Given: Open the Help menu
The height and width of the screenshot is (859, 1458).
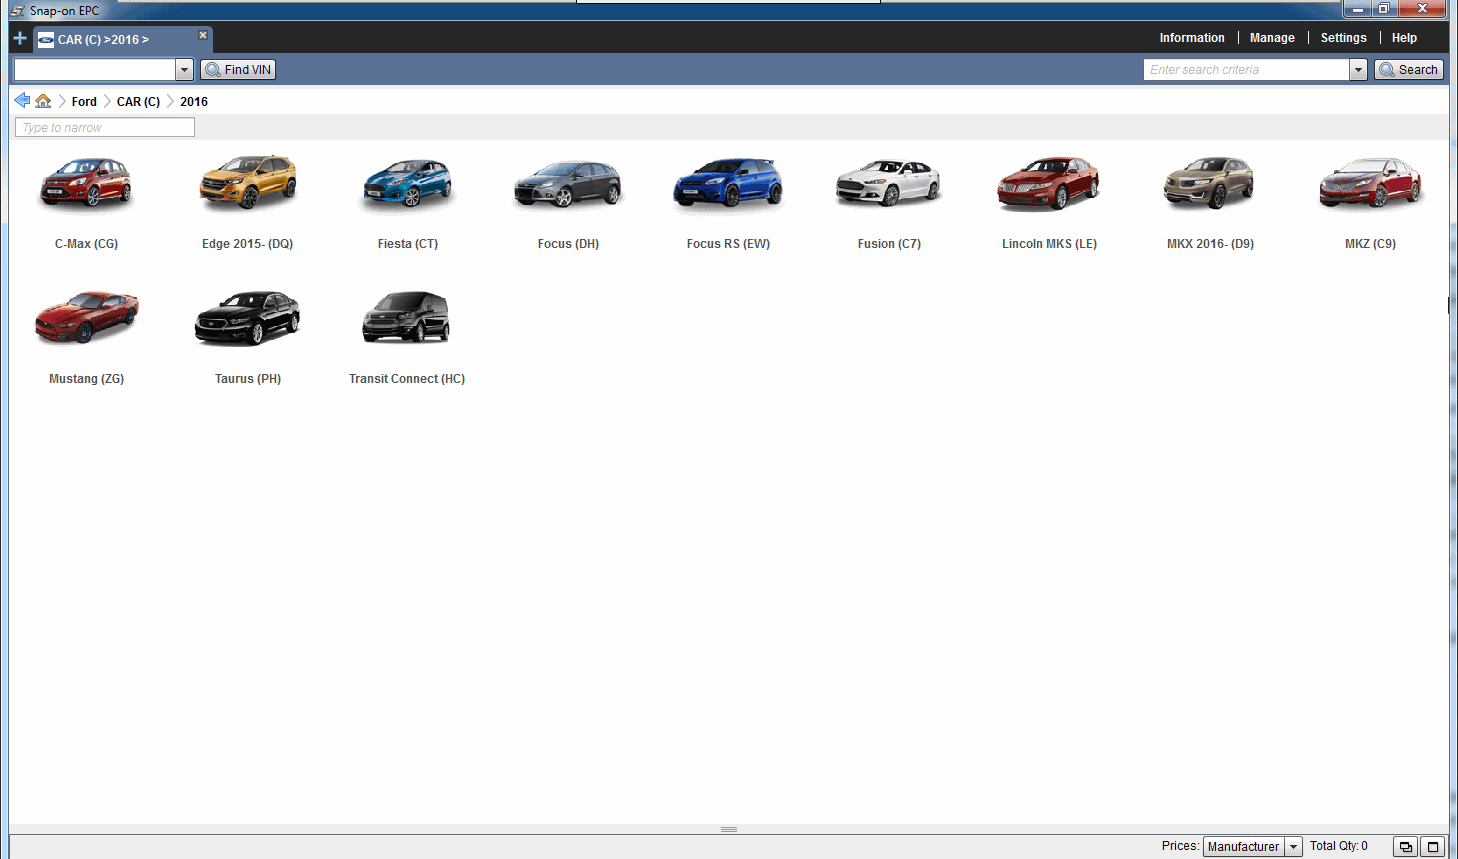Looking at the screenshot, I should click(x=1404, y=38).
